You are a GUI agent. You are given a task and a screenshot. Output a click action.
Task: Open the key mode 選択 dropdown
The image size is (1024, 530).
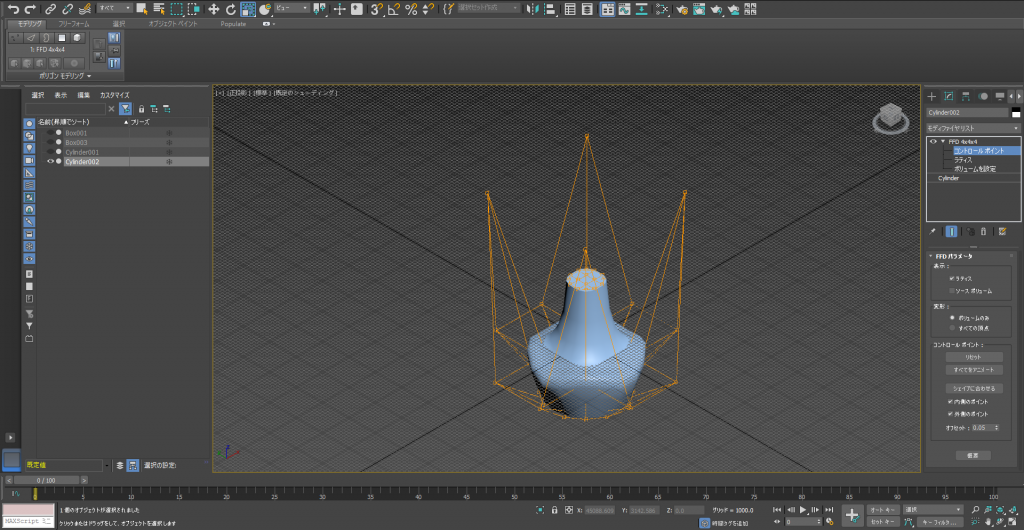(933, 509)
